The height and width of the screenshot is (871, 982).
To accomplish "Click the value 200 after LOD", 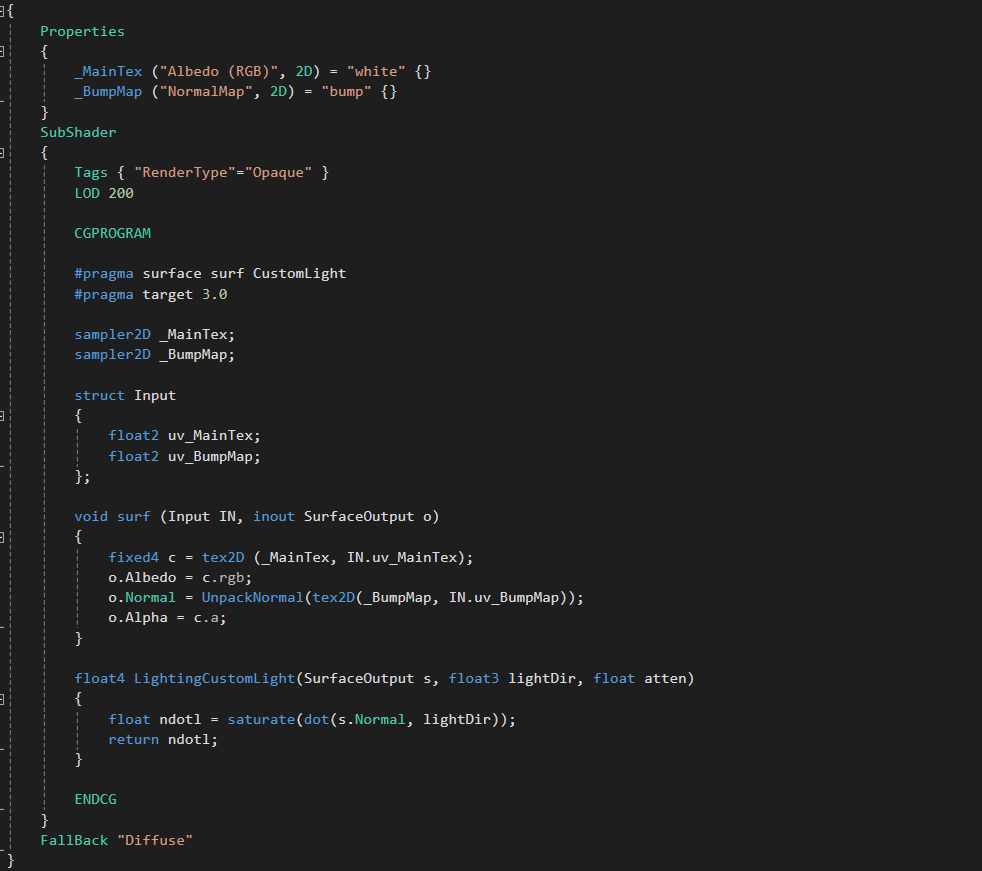I will tap(121, 193).
